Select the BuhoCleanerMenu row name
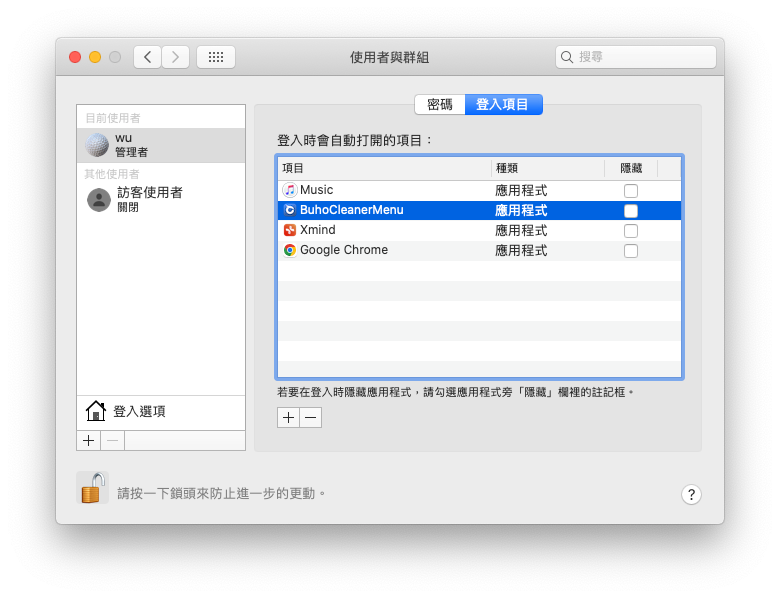Viewport: 780px width, 598px height. (x=351, y=210)
